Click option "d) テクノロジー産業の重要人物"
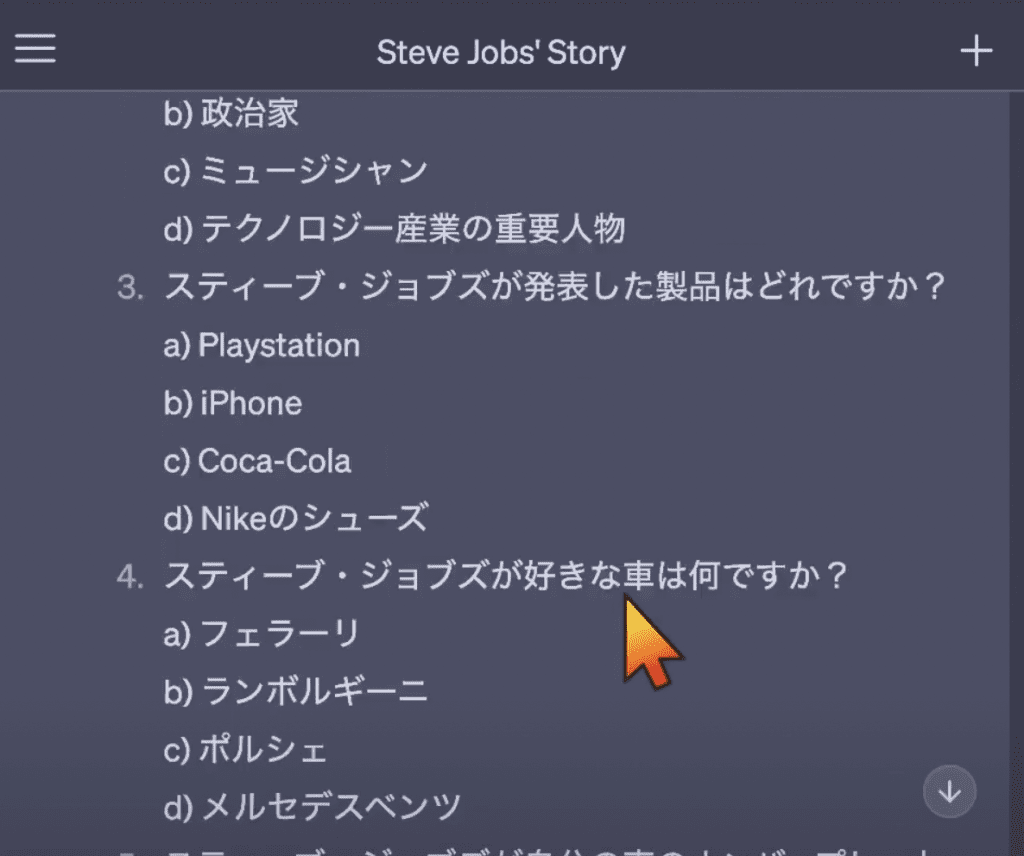The width and height of the screenshot is (1024, 856). pyautogui.click(x=394, y=229)
